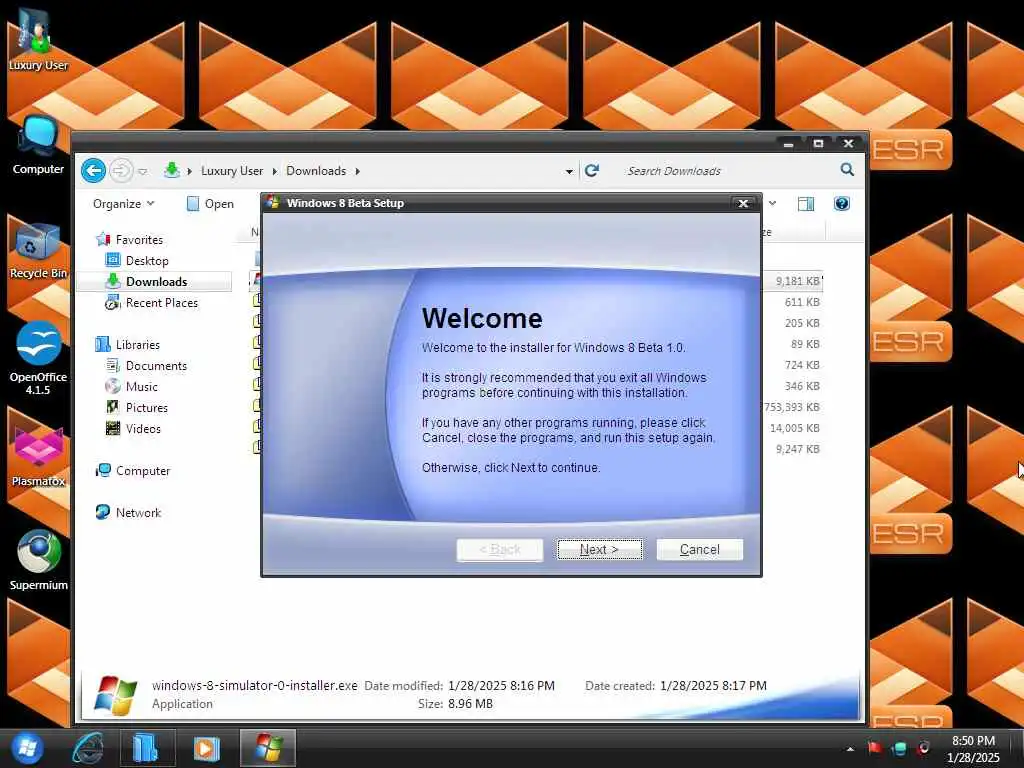Screen dimensions: 1024x768
Task: Open the Pictures library
Action: pos(137,408)
